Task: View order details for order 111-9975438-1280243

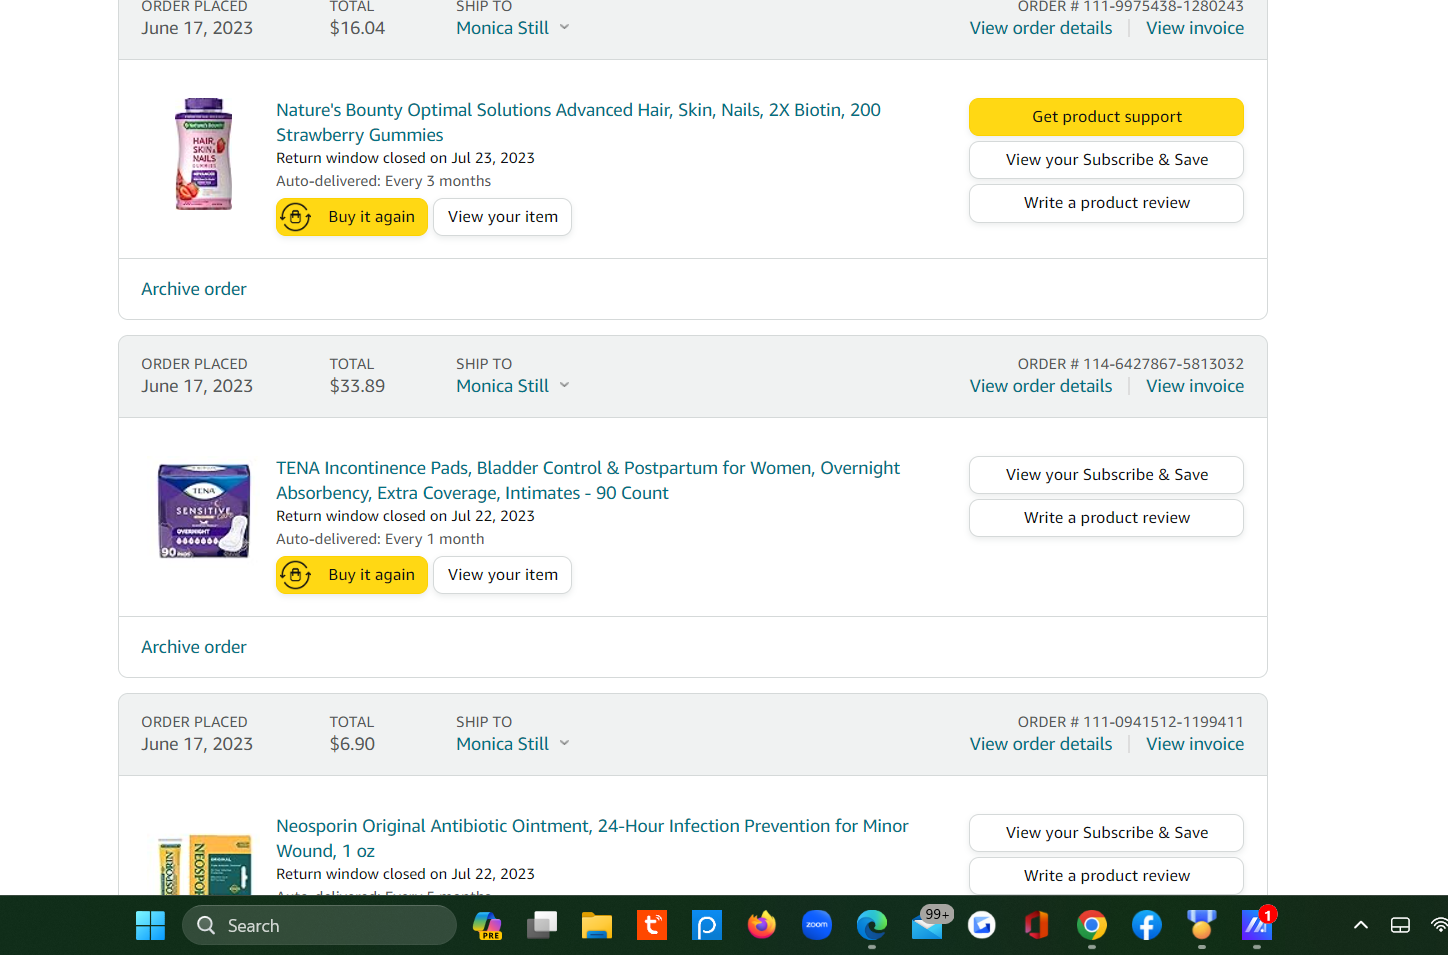Action: (1041, 28)
